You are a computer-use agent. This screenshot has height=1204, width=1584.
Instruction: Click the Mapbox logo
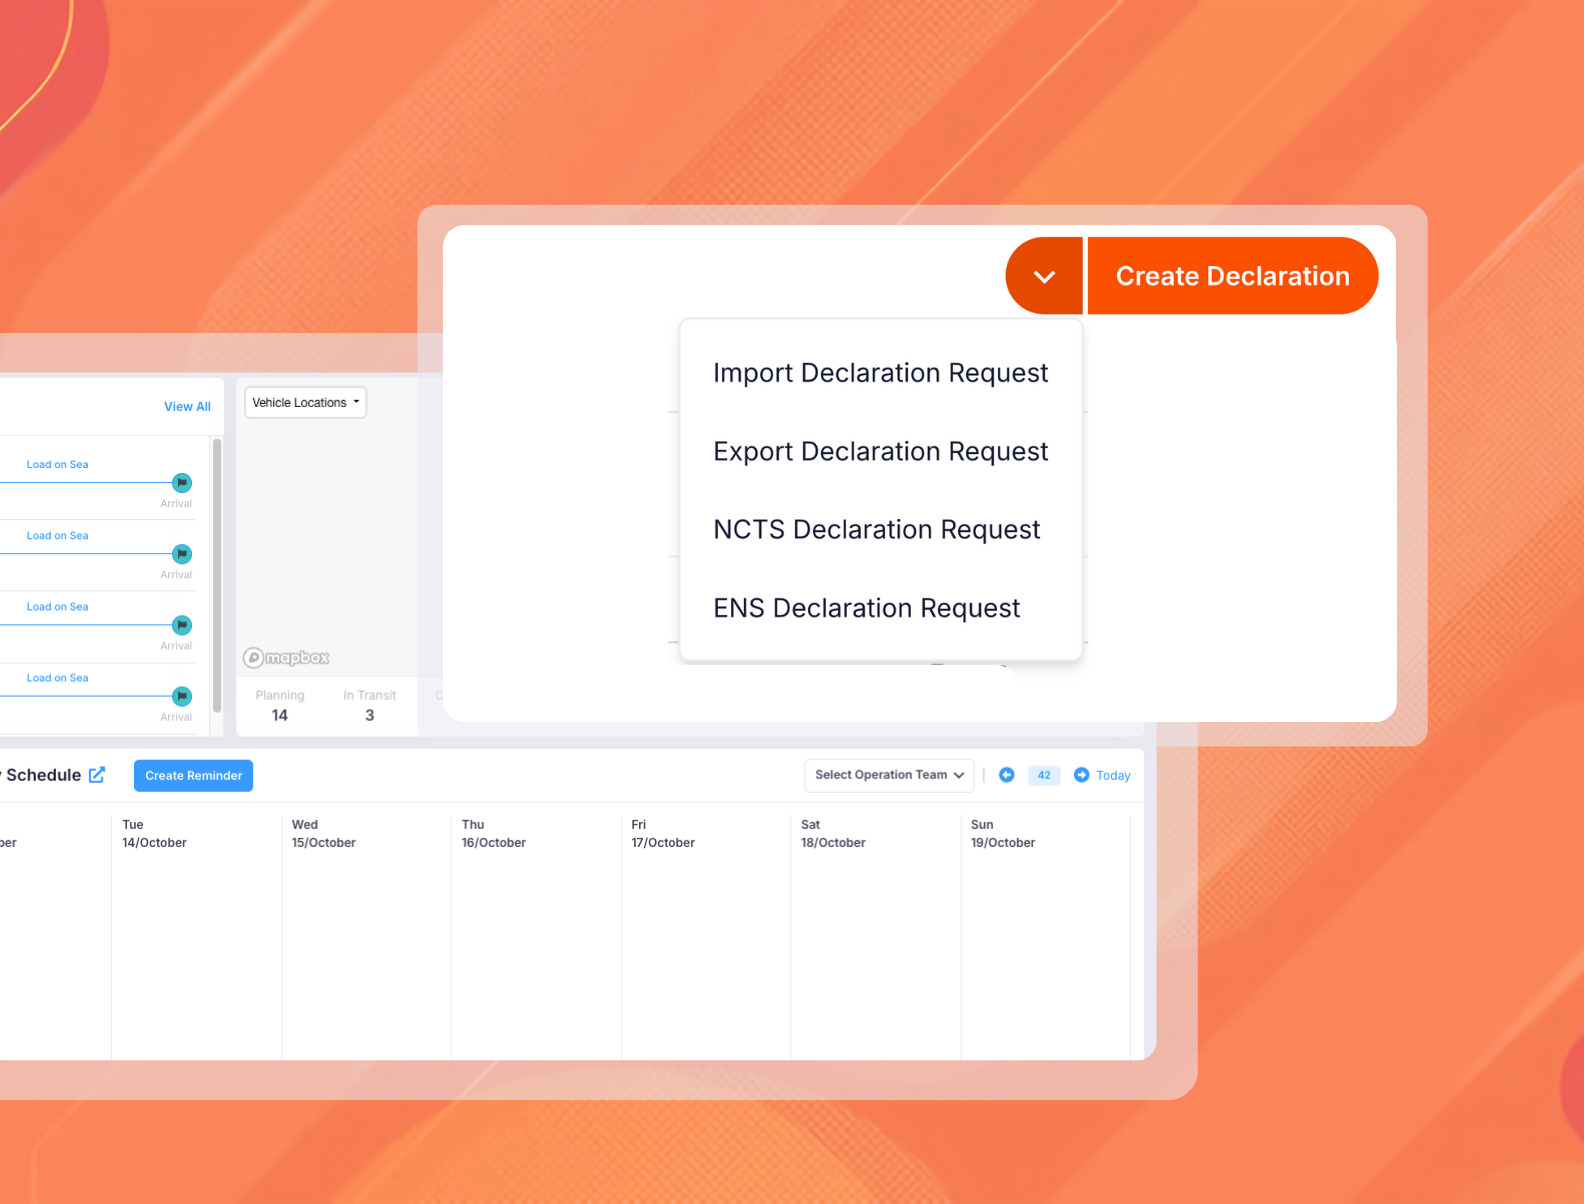[287, 658]
